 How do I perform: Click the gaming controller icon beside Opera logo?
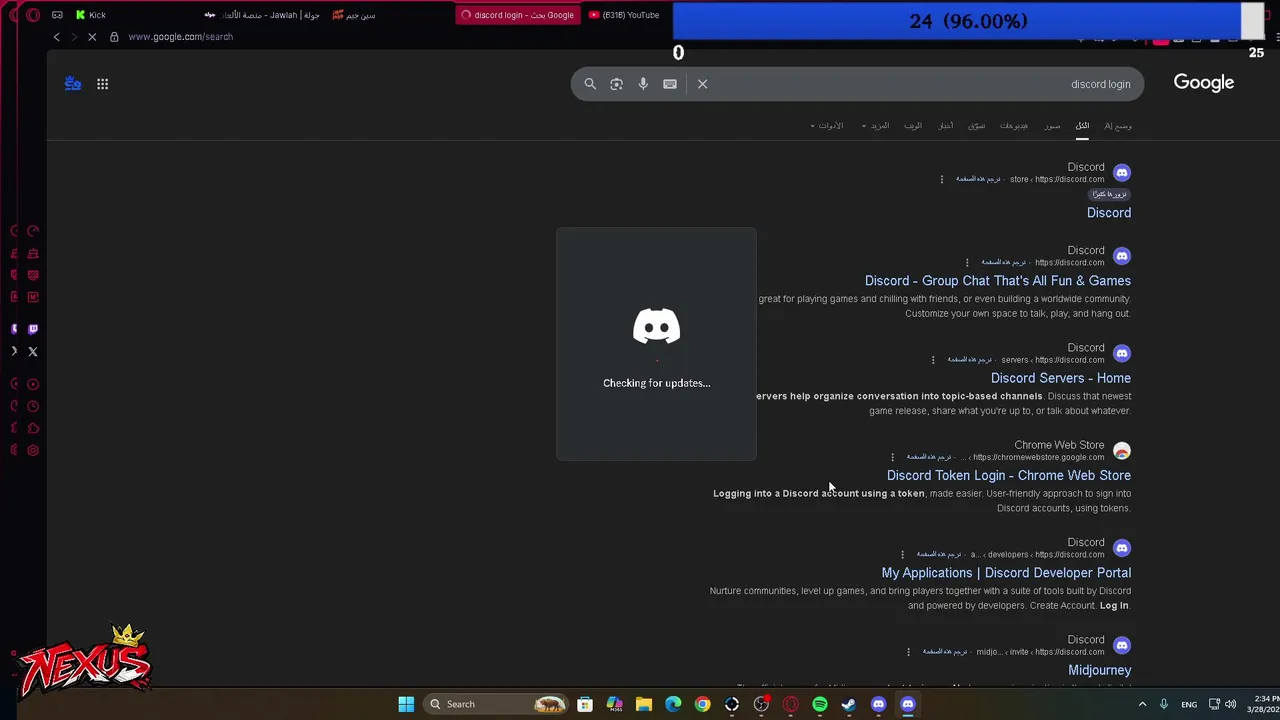coord(57,15)
